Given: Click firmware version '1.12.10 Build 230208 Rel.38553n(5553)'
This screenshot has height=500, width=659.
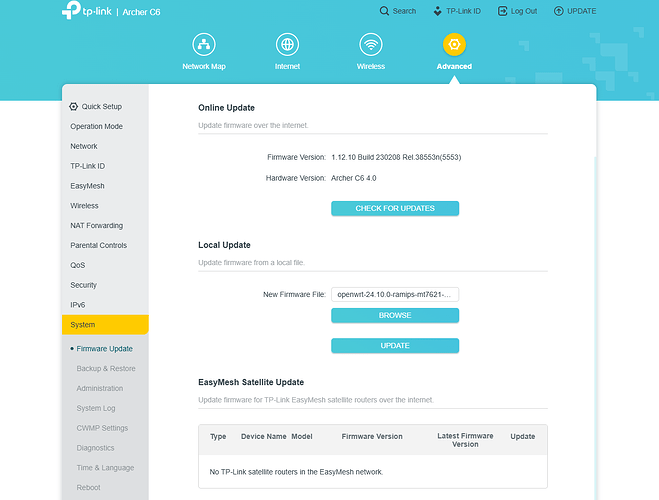Looking at the screenshot, I should [x=396, y=157].
